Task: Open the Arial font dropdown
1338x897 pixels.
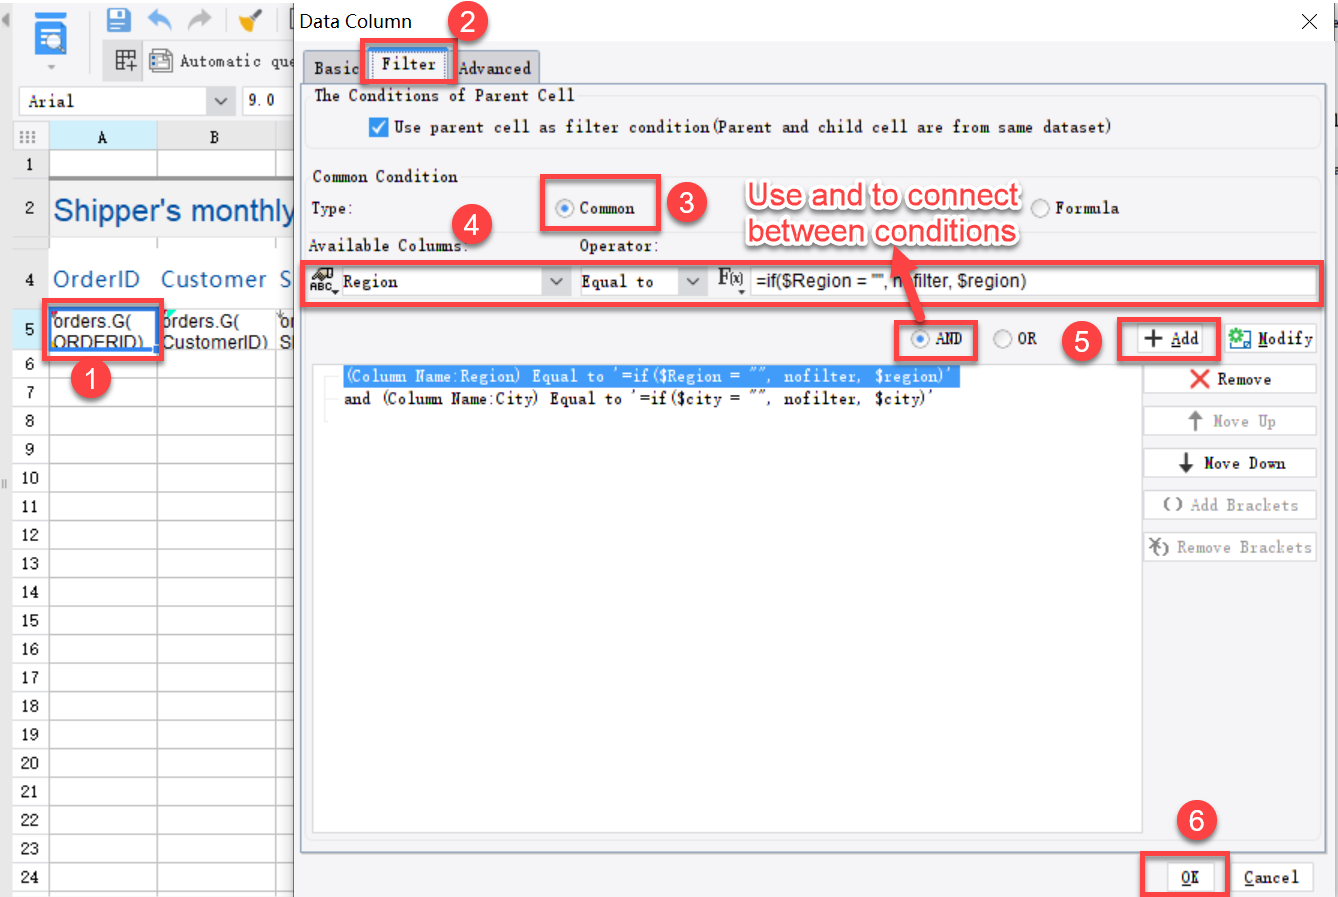Action: pos(221,100)
